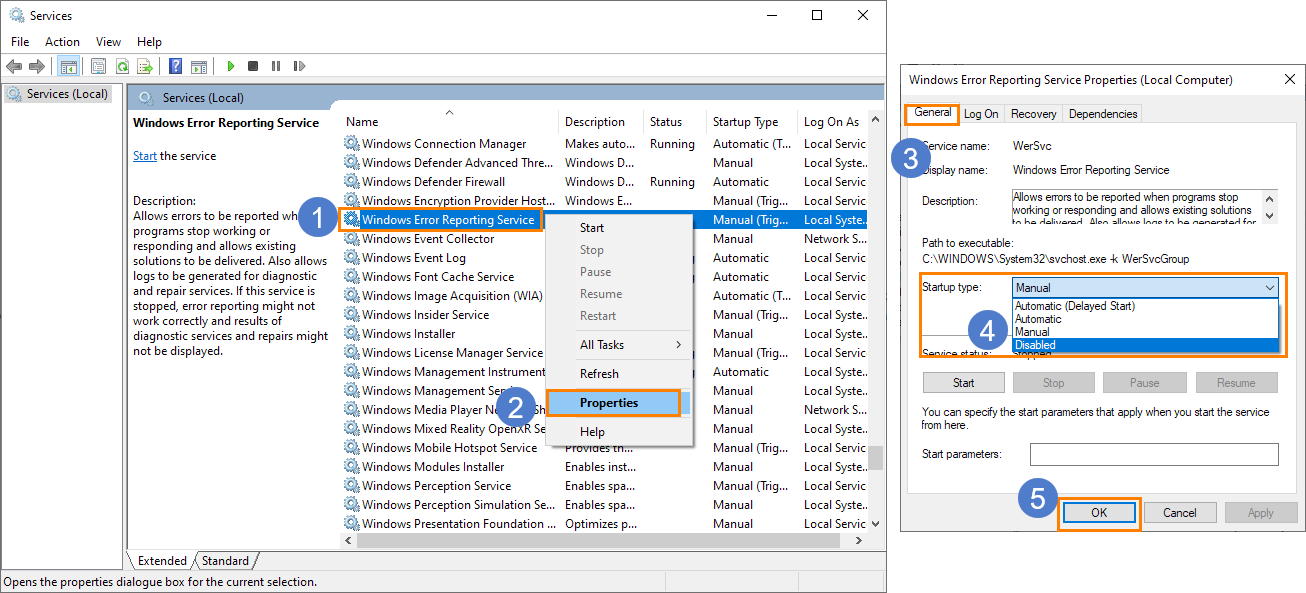Choose Start in the context menu
This screenshot has height=593, width=1306.
coord(618,228)
